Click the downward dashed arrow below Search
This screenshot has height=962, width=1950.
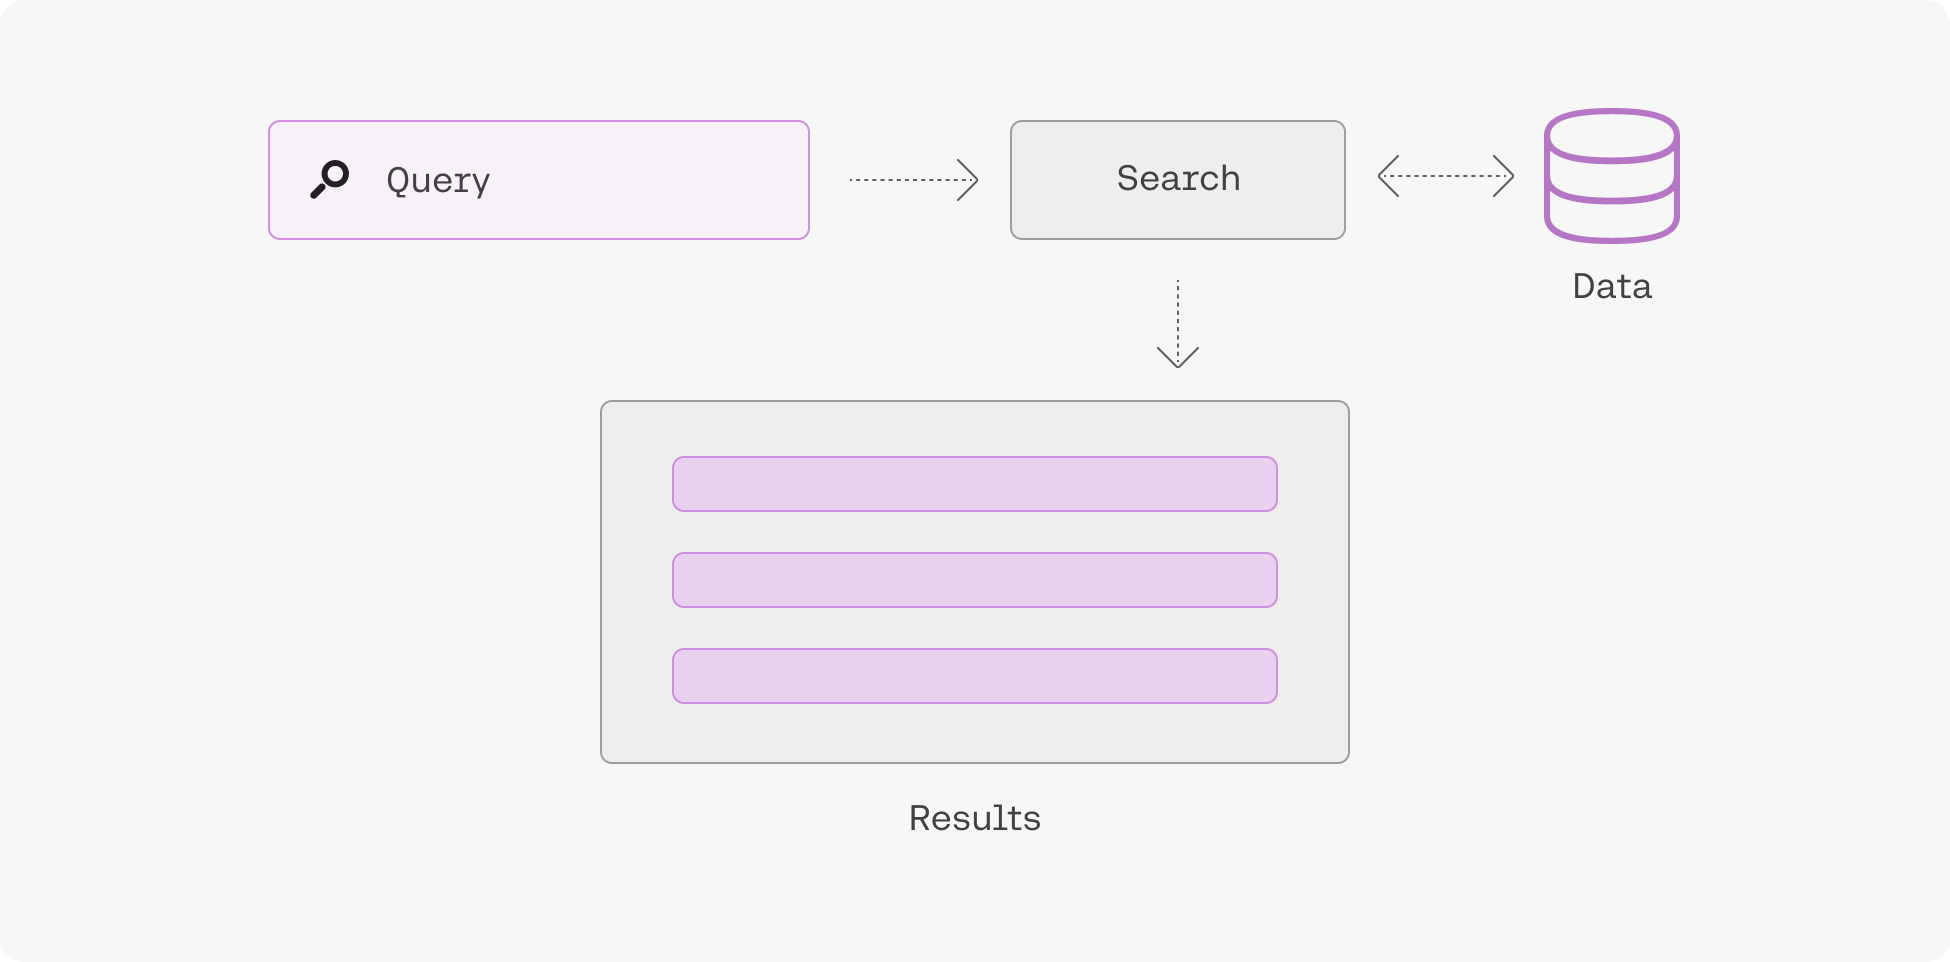(x=1178, y=320)
